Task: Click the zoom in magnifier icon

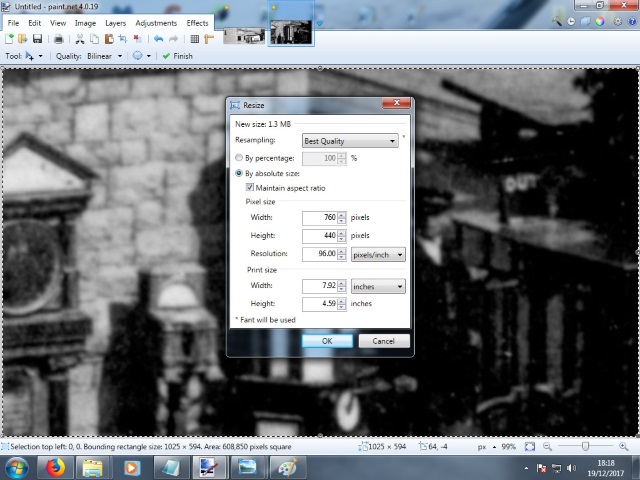Action: [623, 447]
